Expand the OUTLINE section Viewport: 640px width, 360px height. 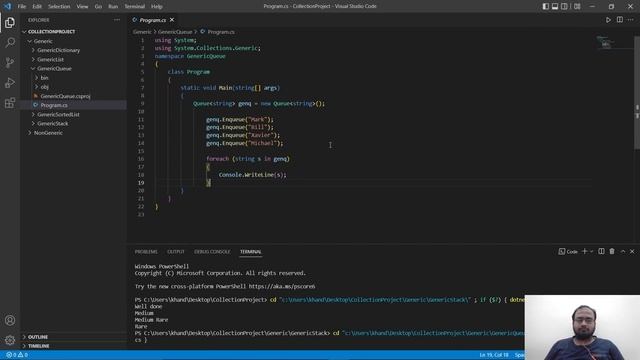[38, 337]
